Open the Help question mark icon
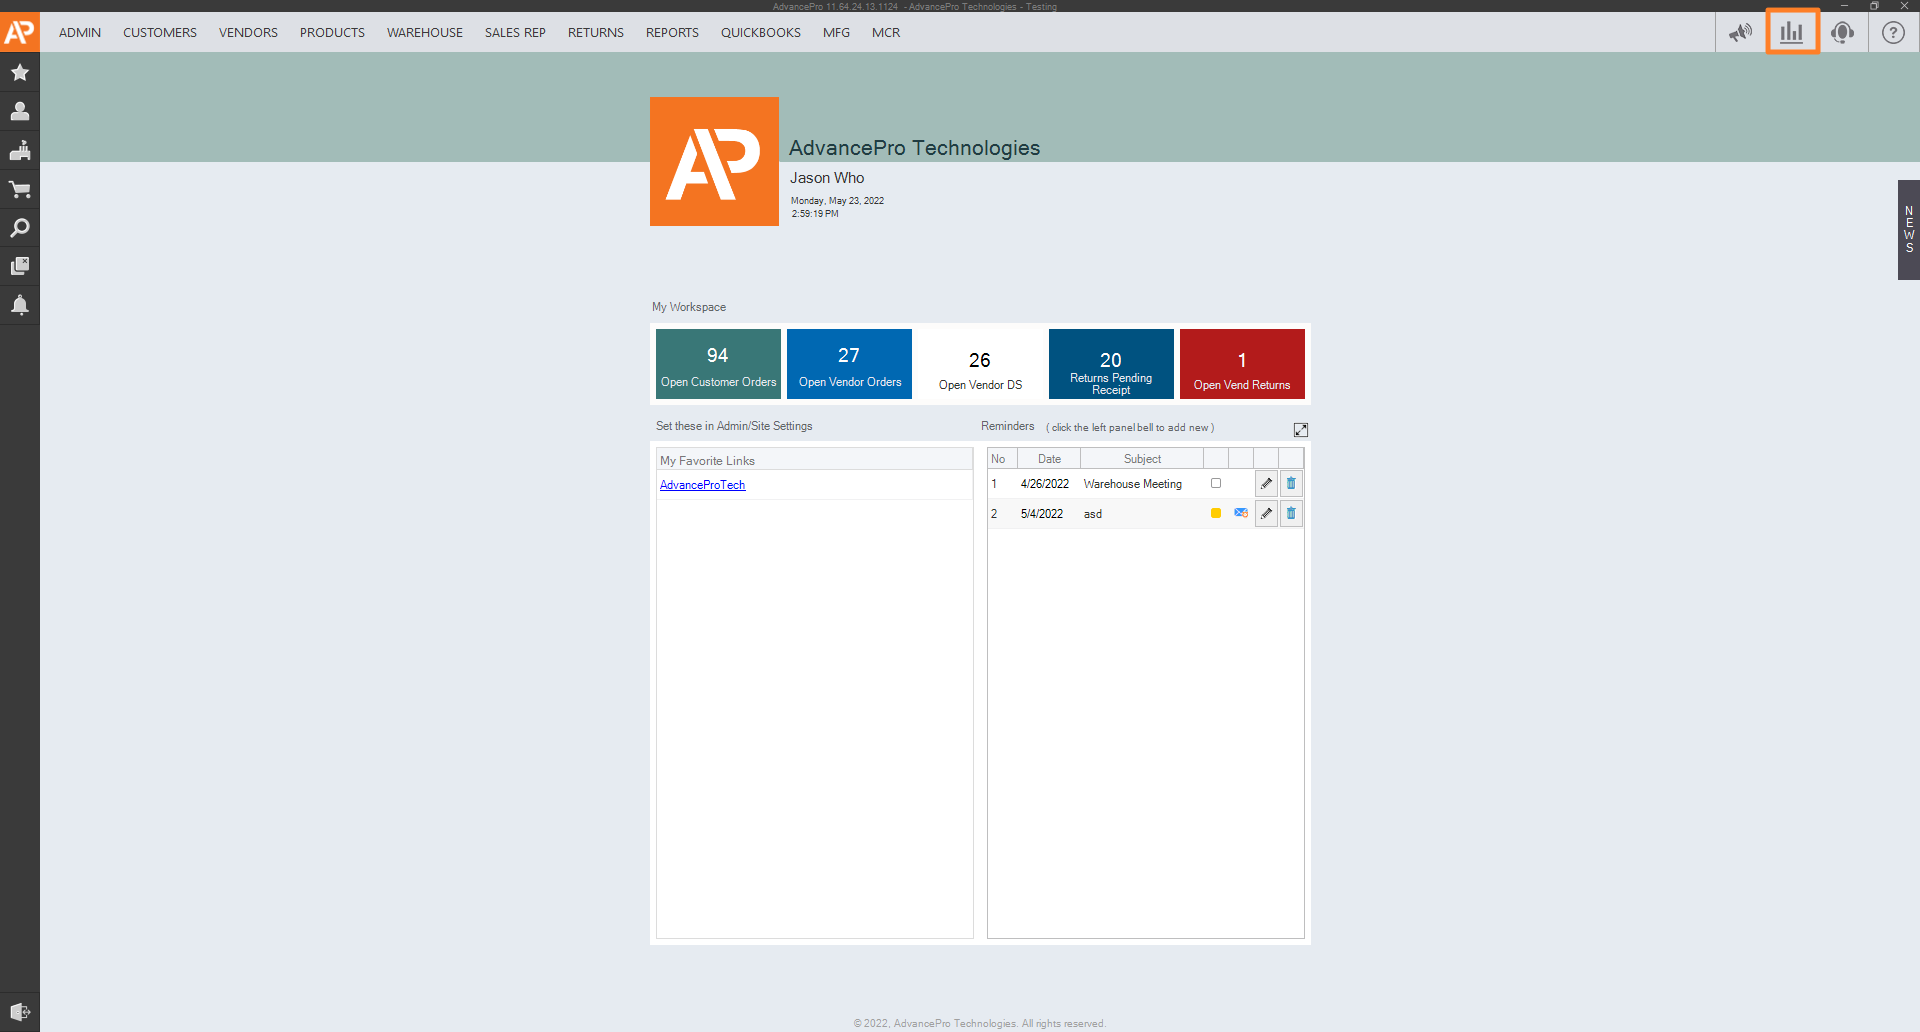The height and width of the screenshot is (1032, 1920). (1894, 32)
